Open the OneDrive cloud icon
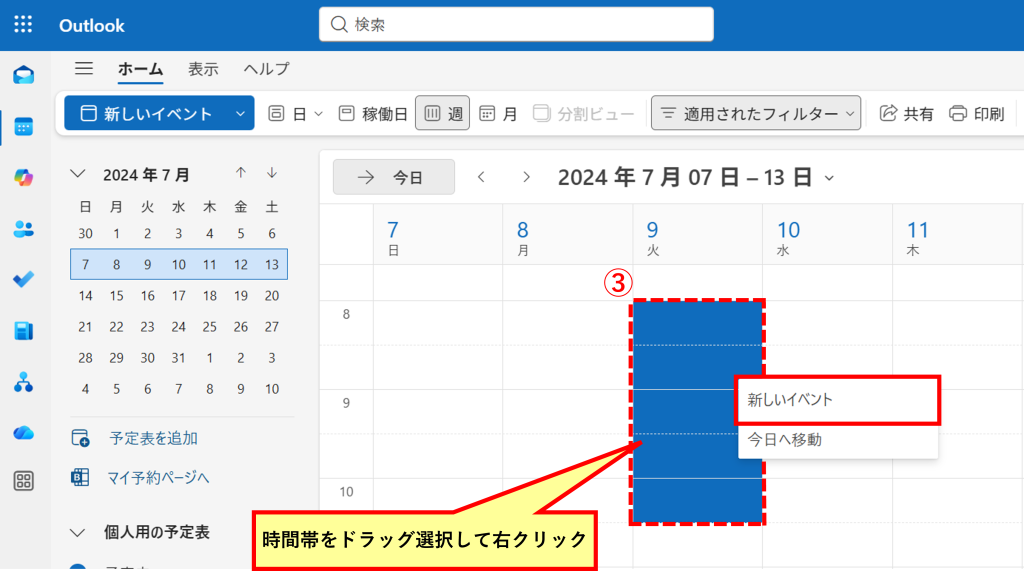This screenshot has height=571, width=1024. (x=23, y=432)
